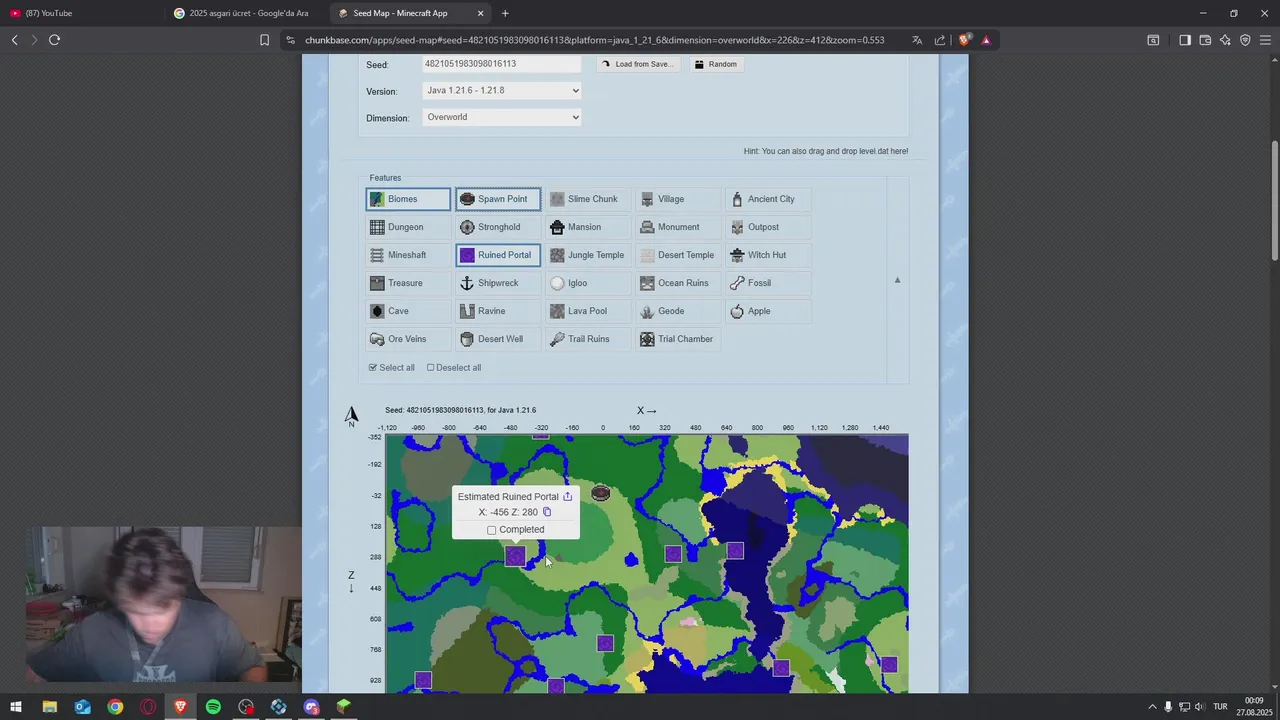Share the estimated ruined portal location
The width and height of the screenshot is (1280, 720).
pyautogui.click(x=567, y=496)
